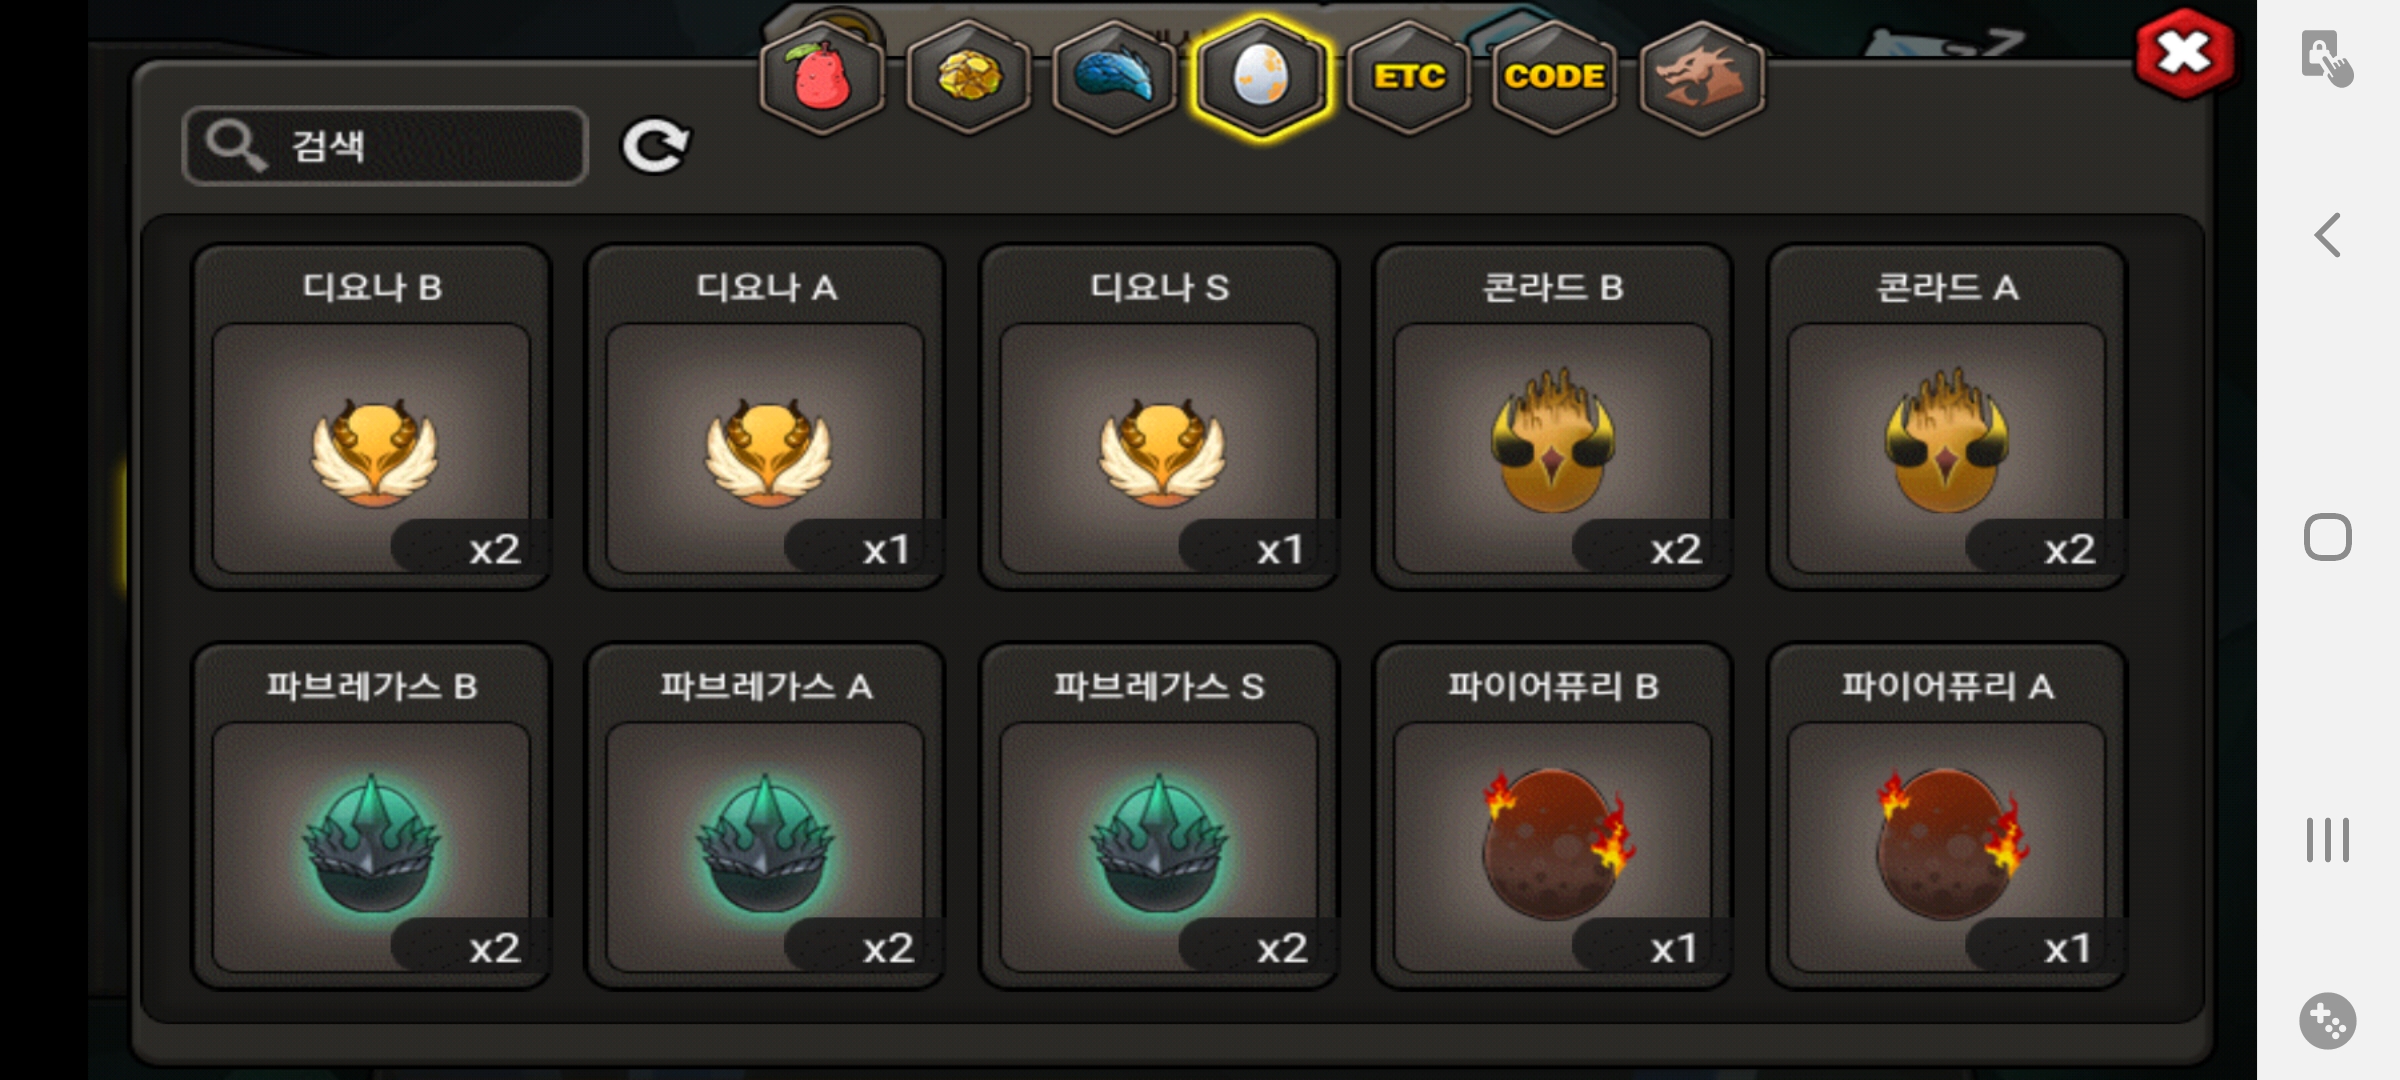This screenshot has height=1080, width=2400.
Task: Close the inventory with red X
Action: (2184, 53)
